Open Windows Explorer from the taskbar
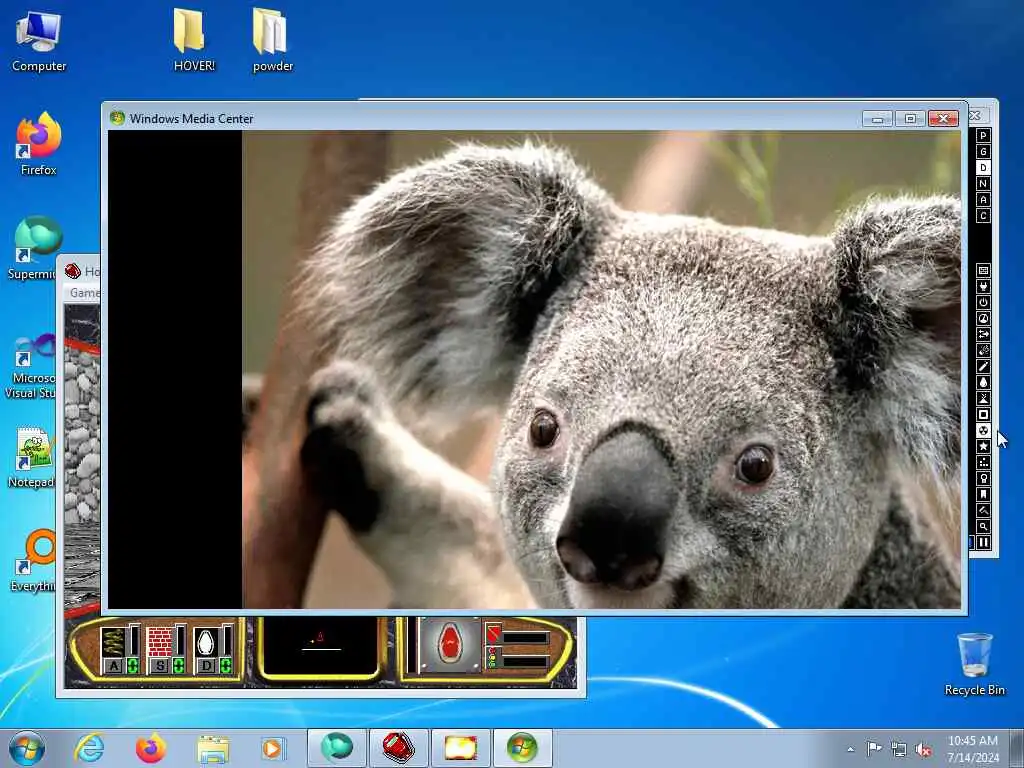Viewport: 1024px width, 768px height. tap(213, 748)
